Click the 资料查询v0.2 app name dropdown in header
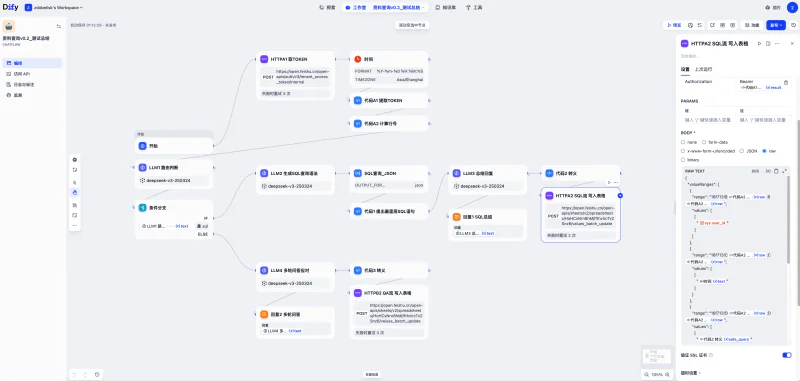Image resolution: width=800 pixels, height=381 pixels. [x=398, y=8]
